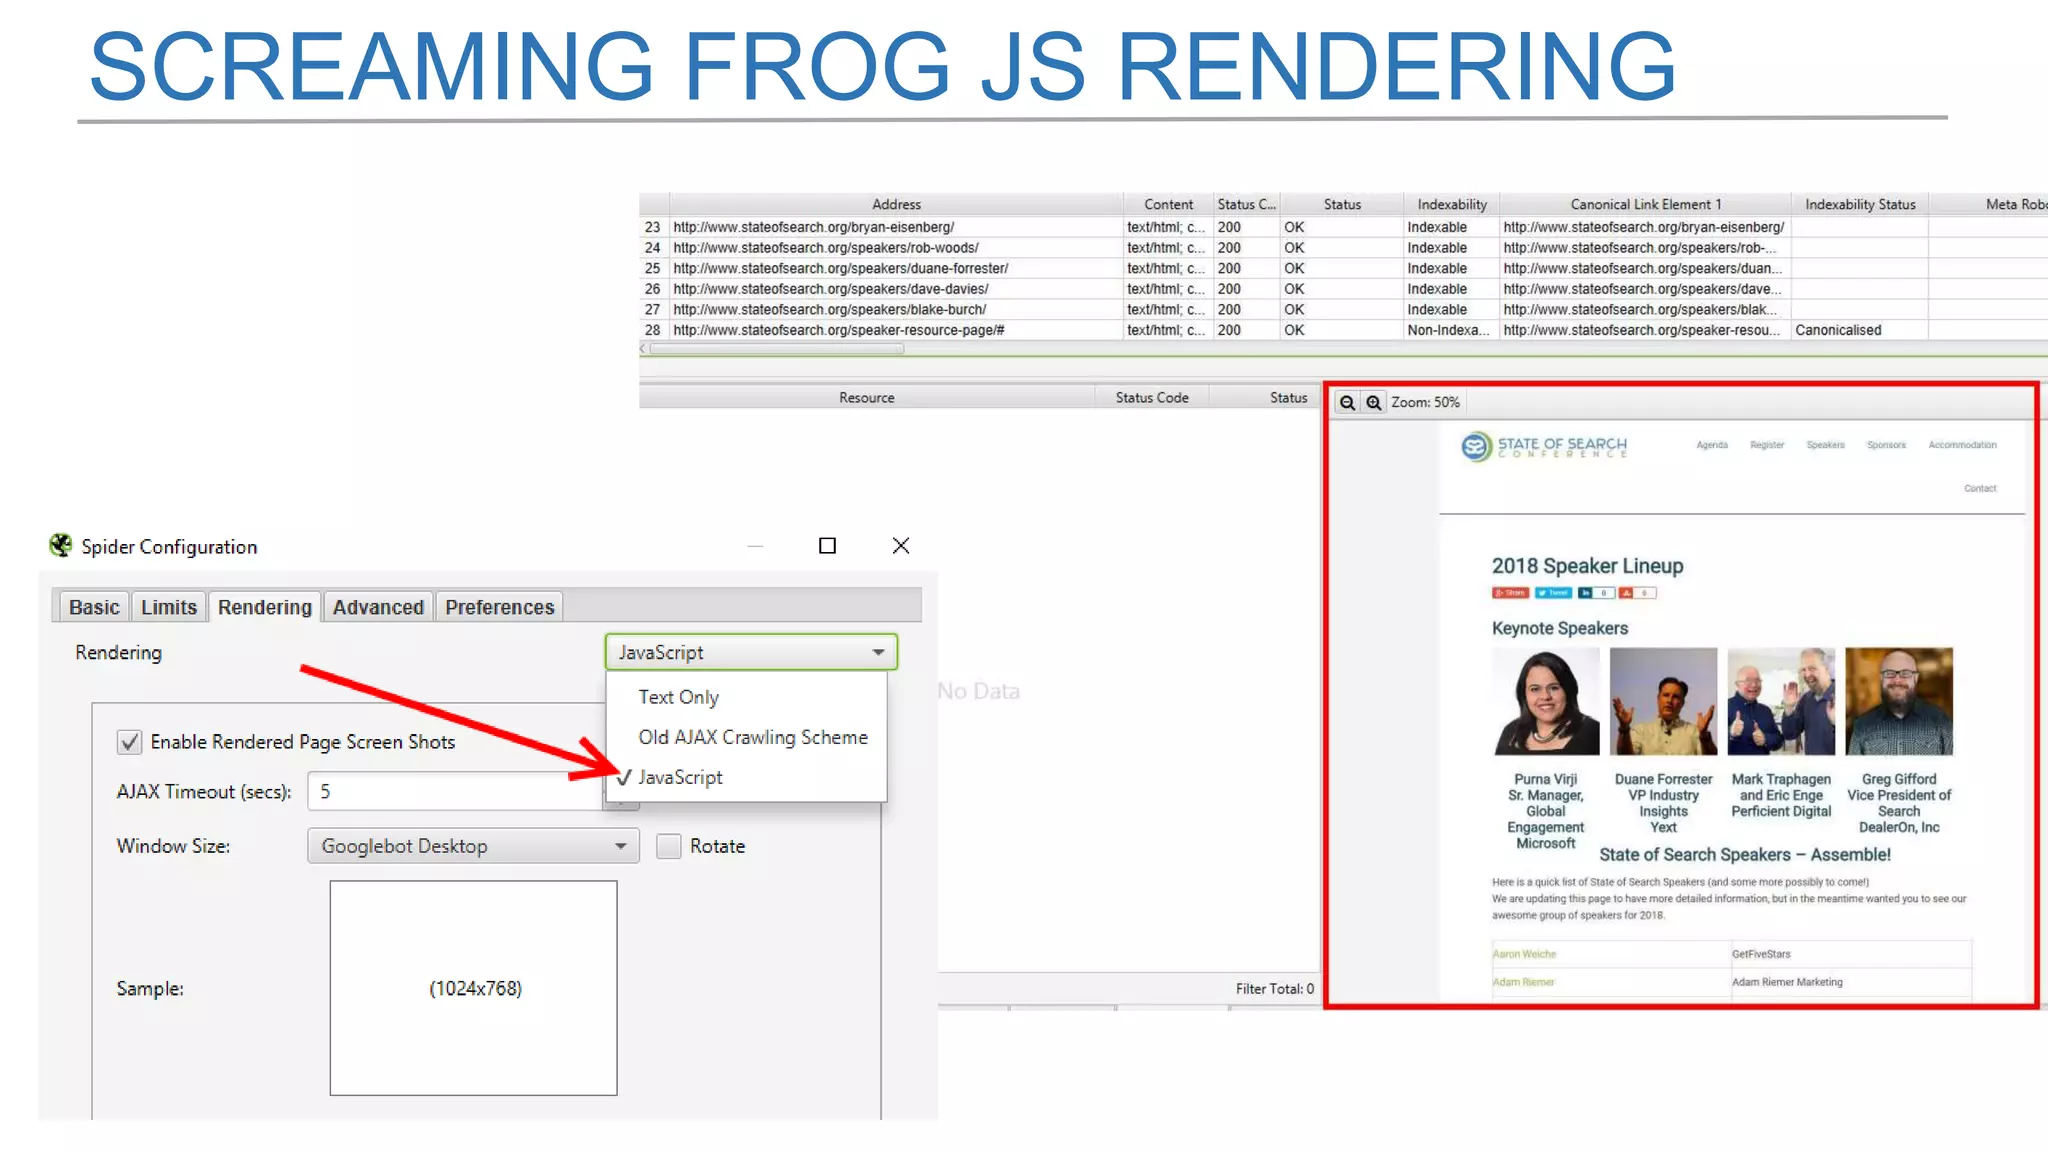Click Purna Virji speaker photo
The width and height of the screenshot is (2048, 1152).
point(1545,701)
